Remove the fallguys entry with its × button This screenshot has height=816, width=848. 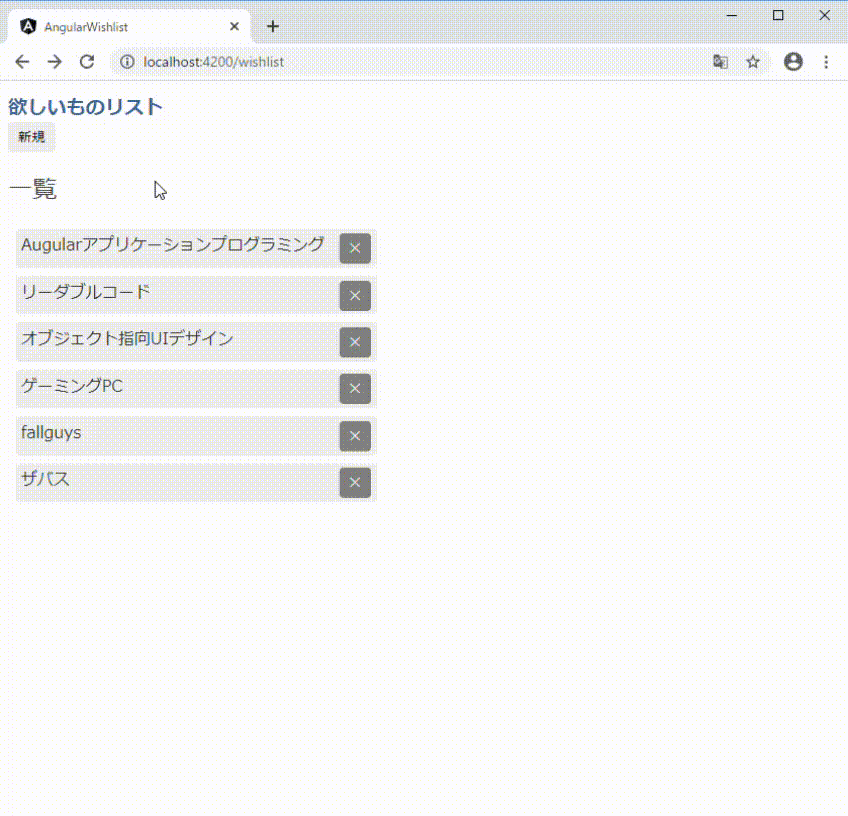click(355, 436)
